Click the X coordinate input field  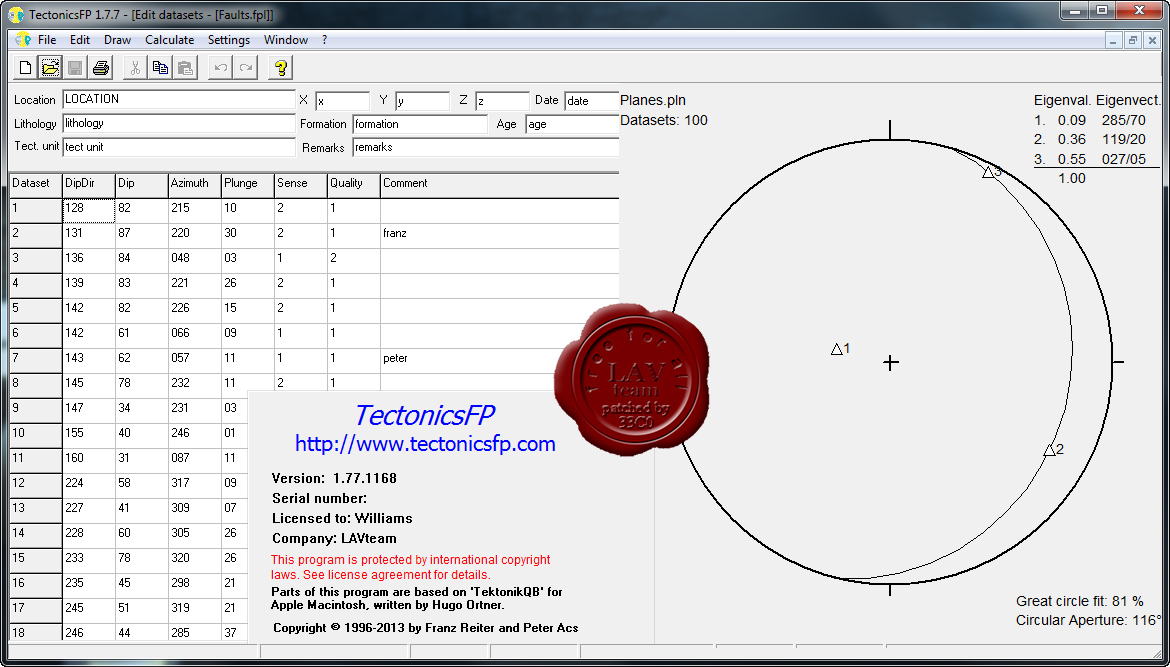click(x=342, y=101)
